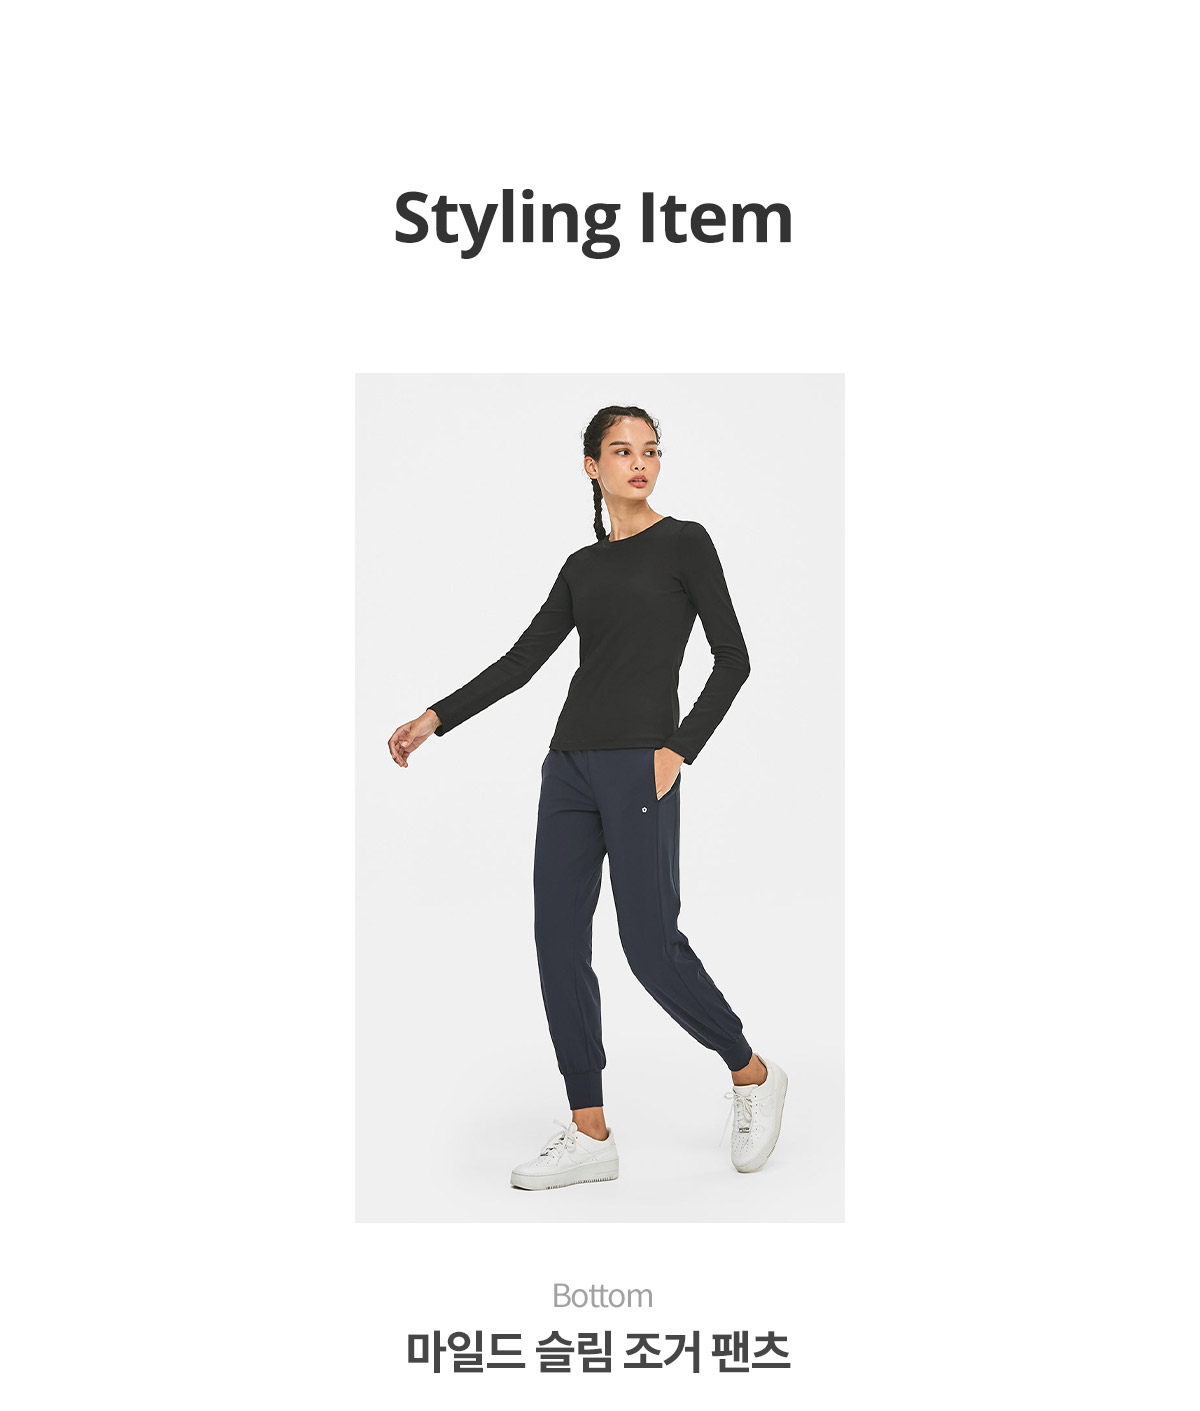Viewport: 1200px width, 1411px height.
Task: Open the 마일드 슬림 조거 팬츠 product link
Action: 599,1351
